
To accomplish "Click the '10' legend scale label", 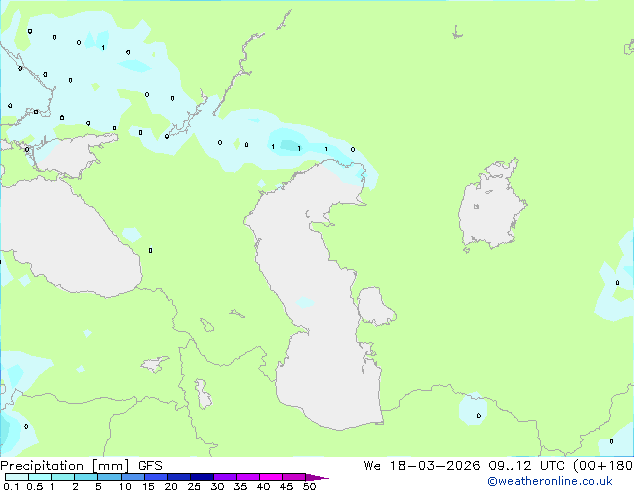I will pos(125,486).
